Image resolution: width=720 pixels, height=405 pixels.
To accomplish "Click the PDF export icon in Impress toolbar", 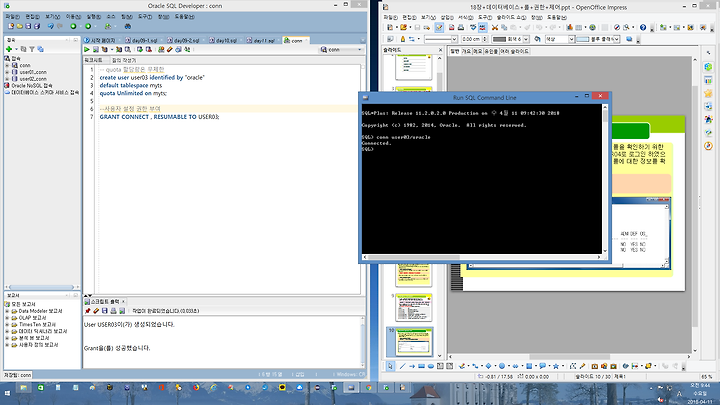I will pos(451,28).
